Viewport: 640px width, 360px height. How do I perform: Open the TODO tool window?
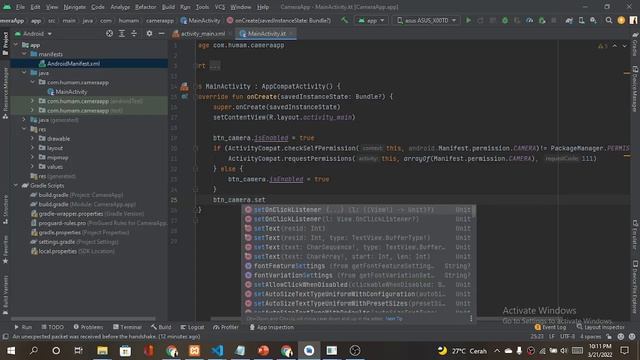click(x=53, y=327)
